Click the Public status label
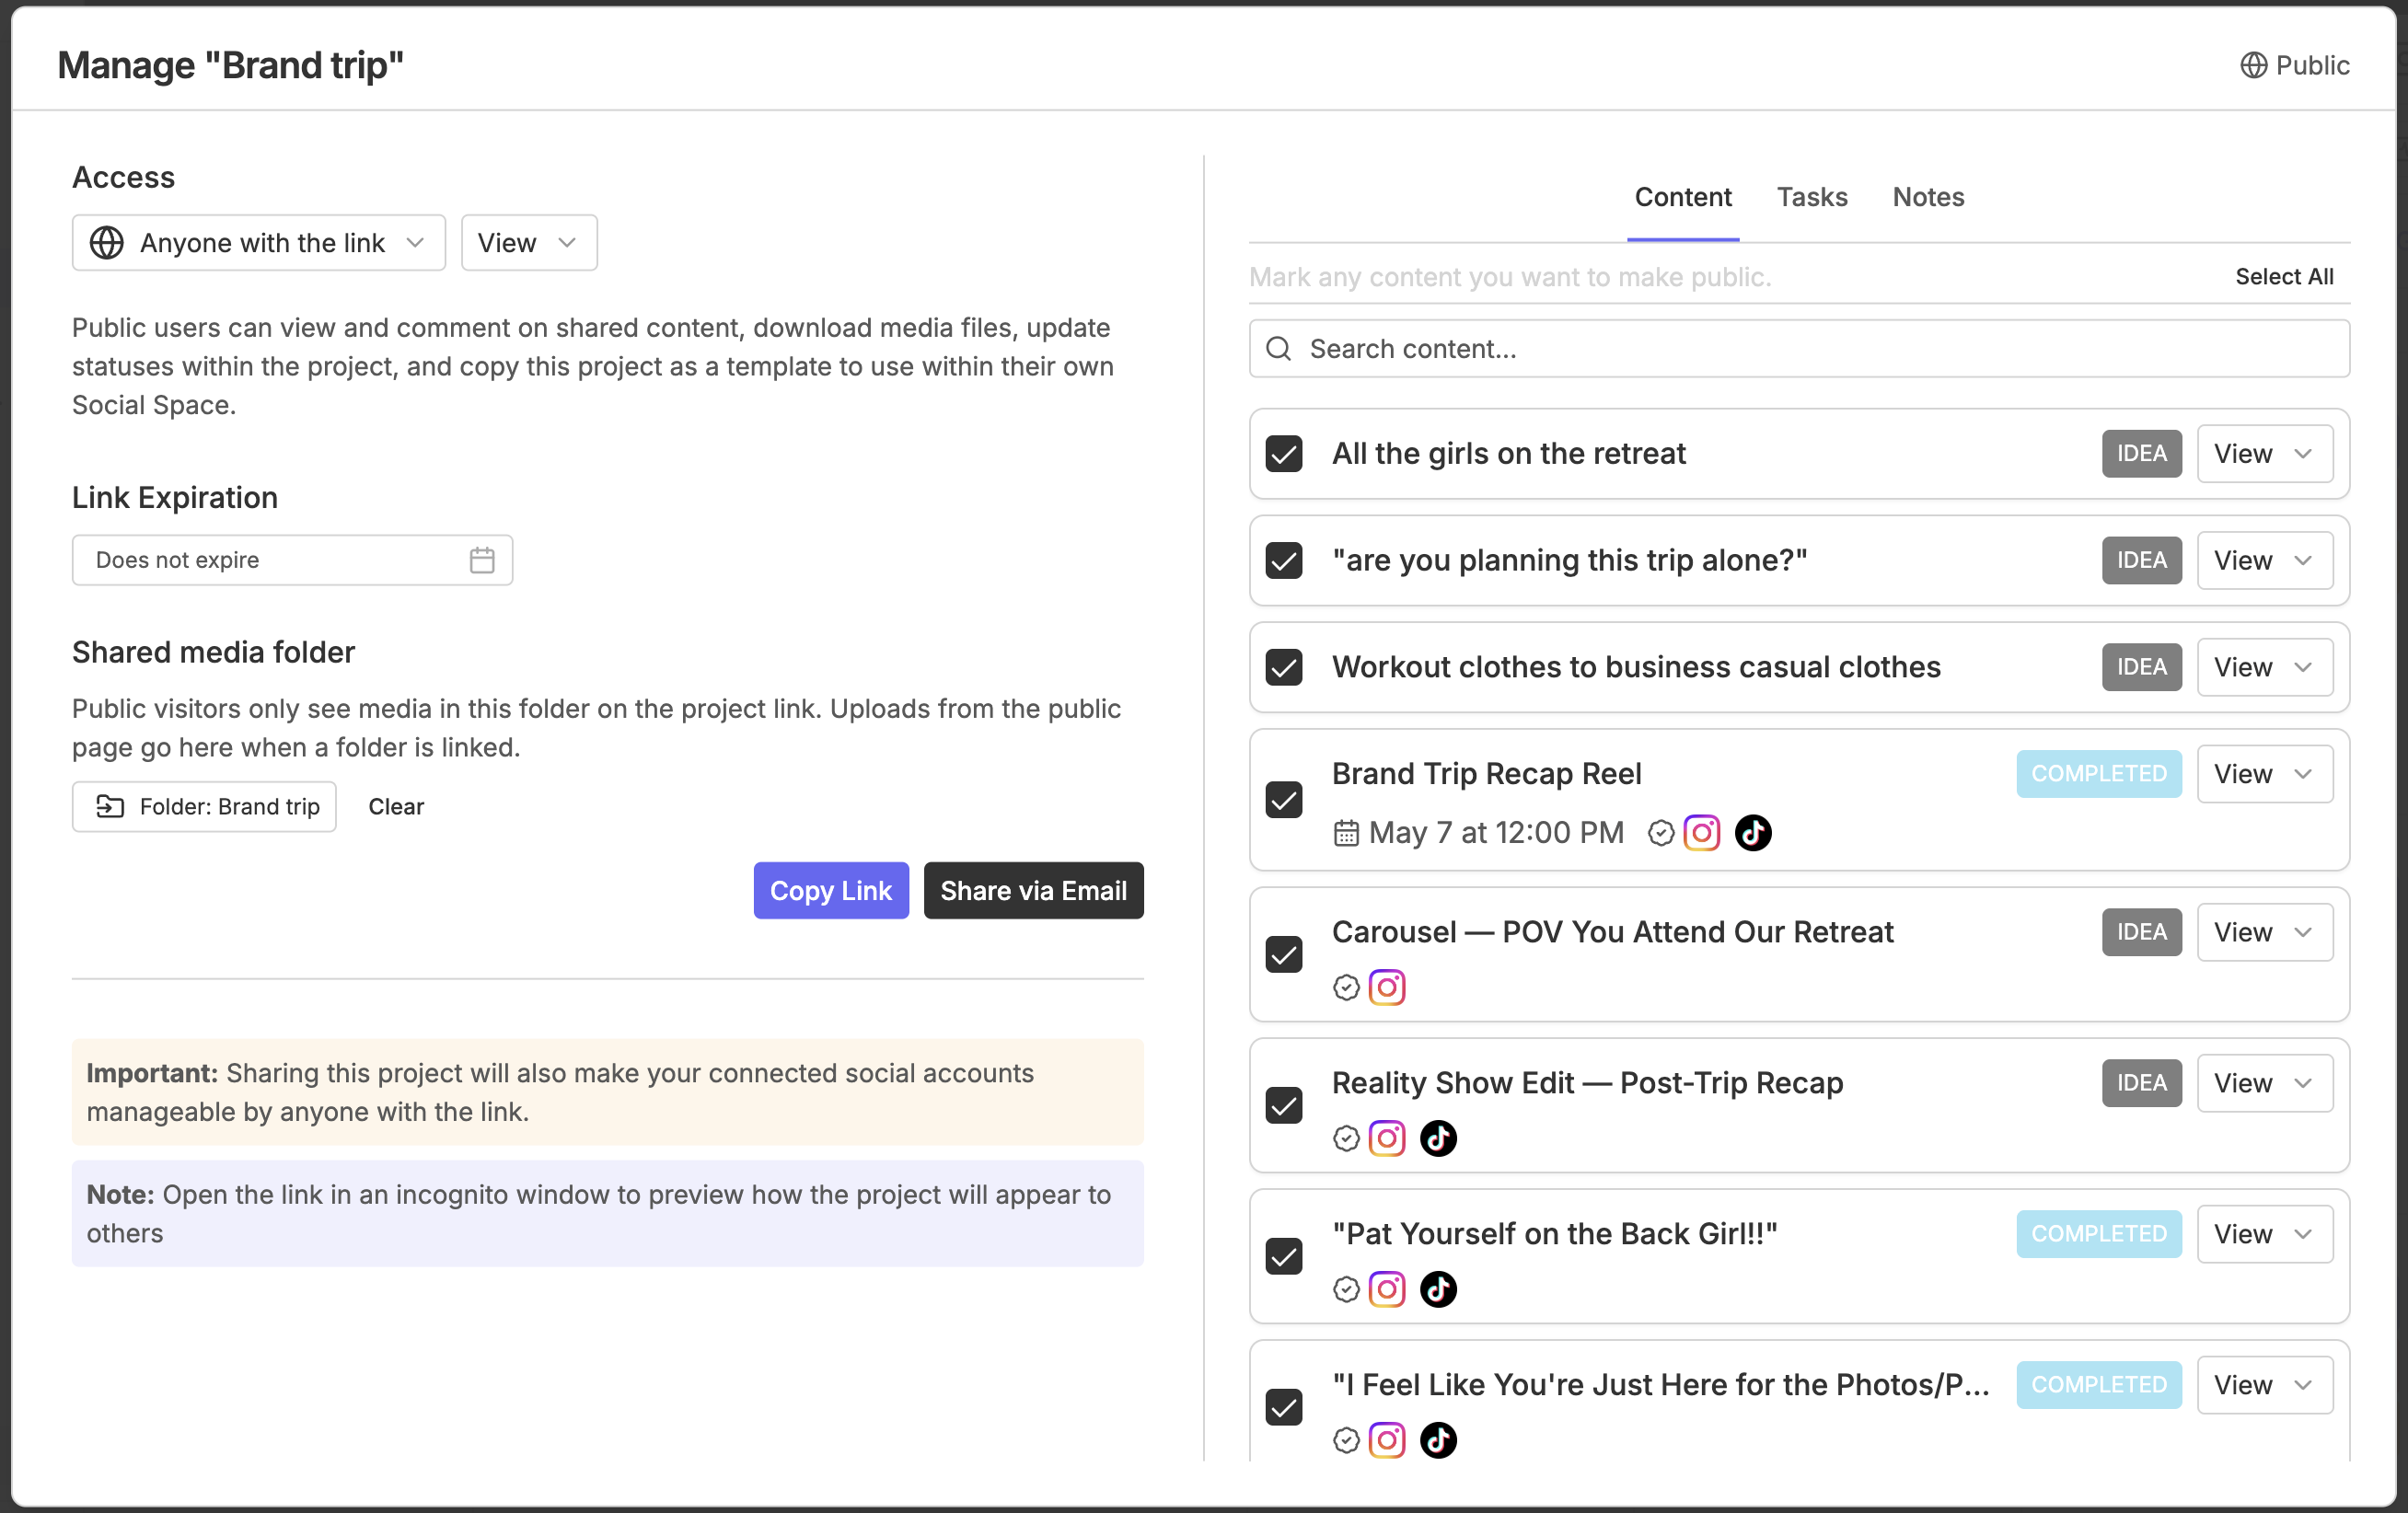 tap(2312, 65)
